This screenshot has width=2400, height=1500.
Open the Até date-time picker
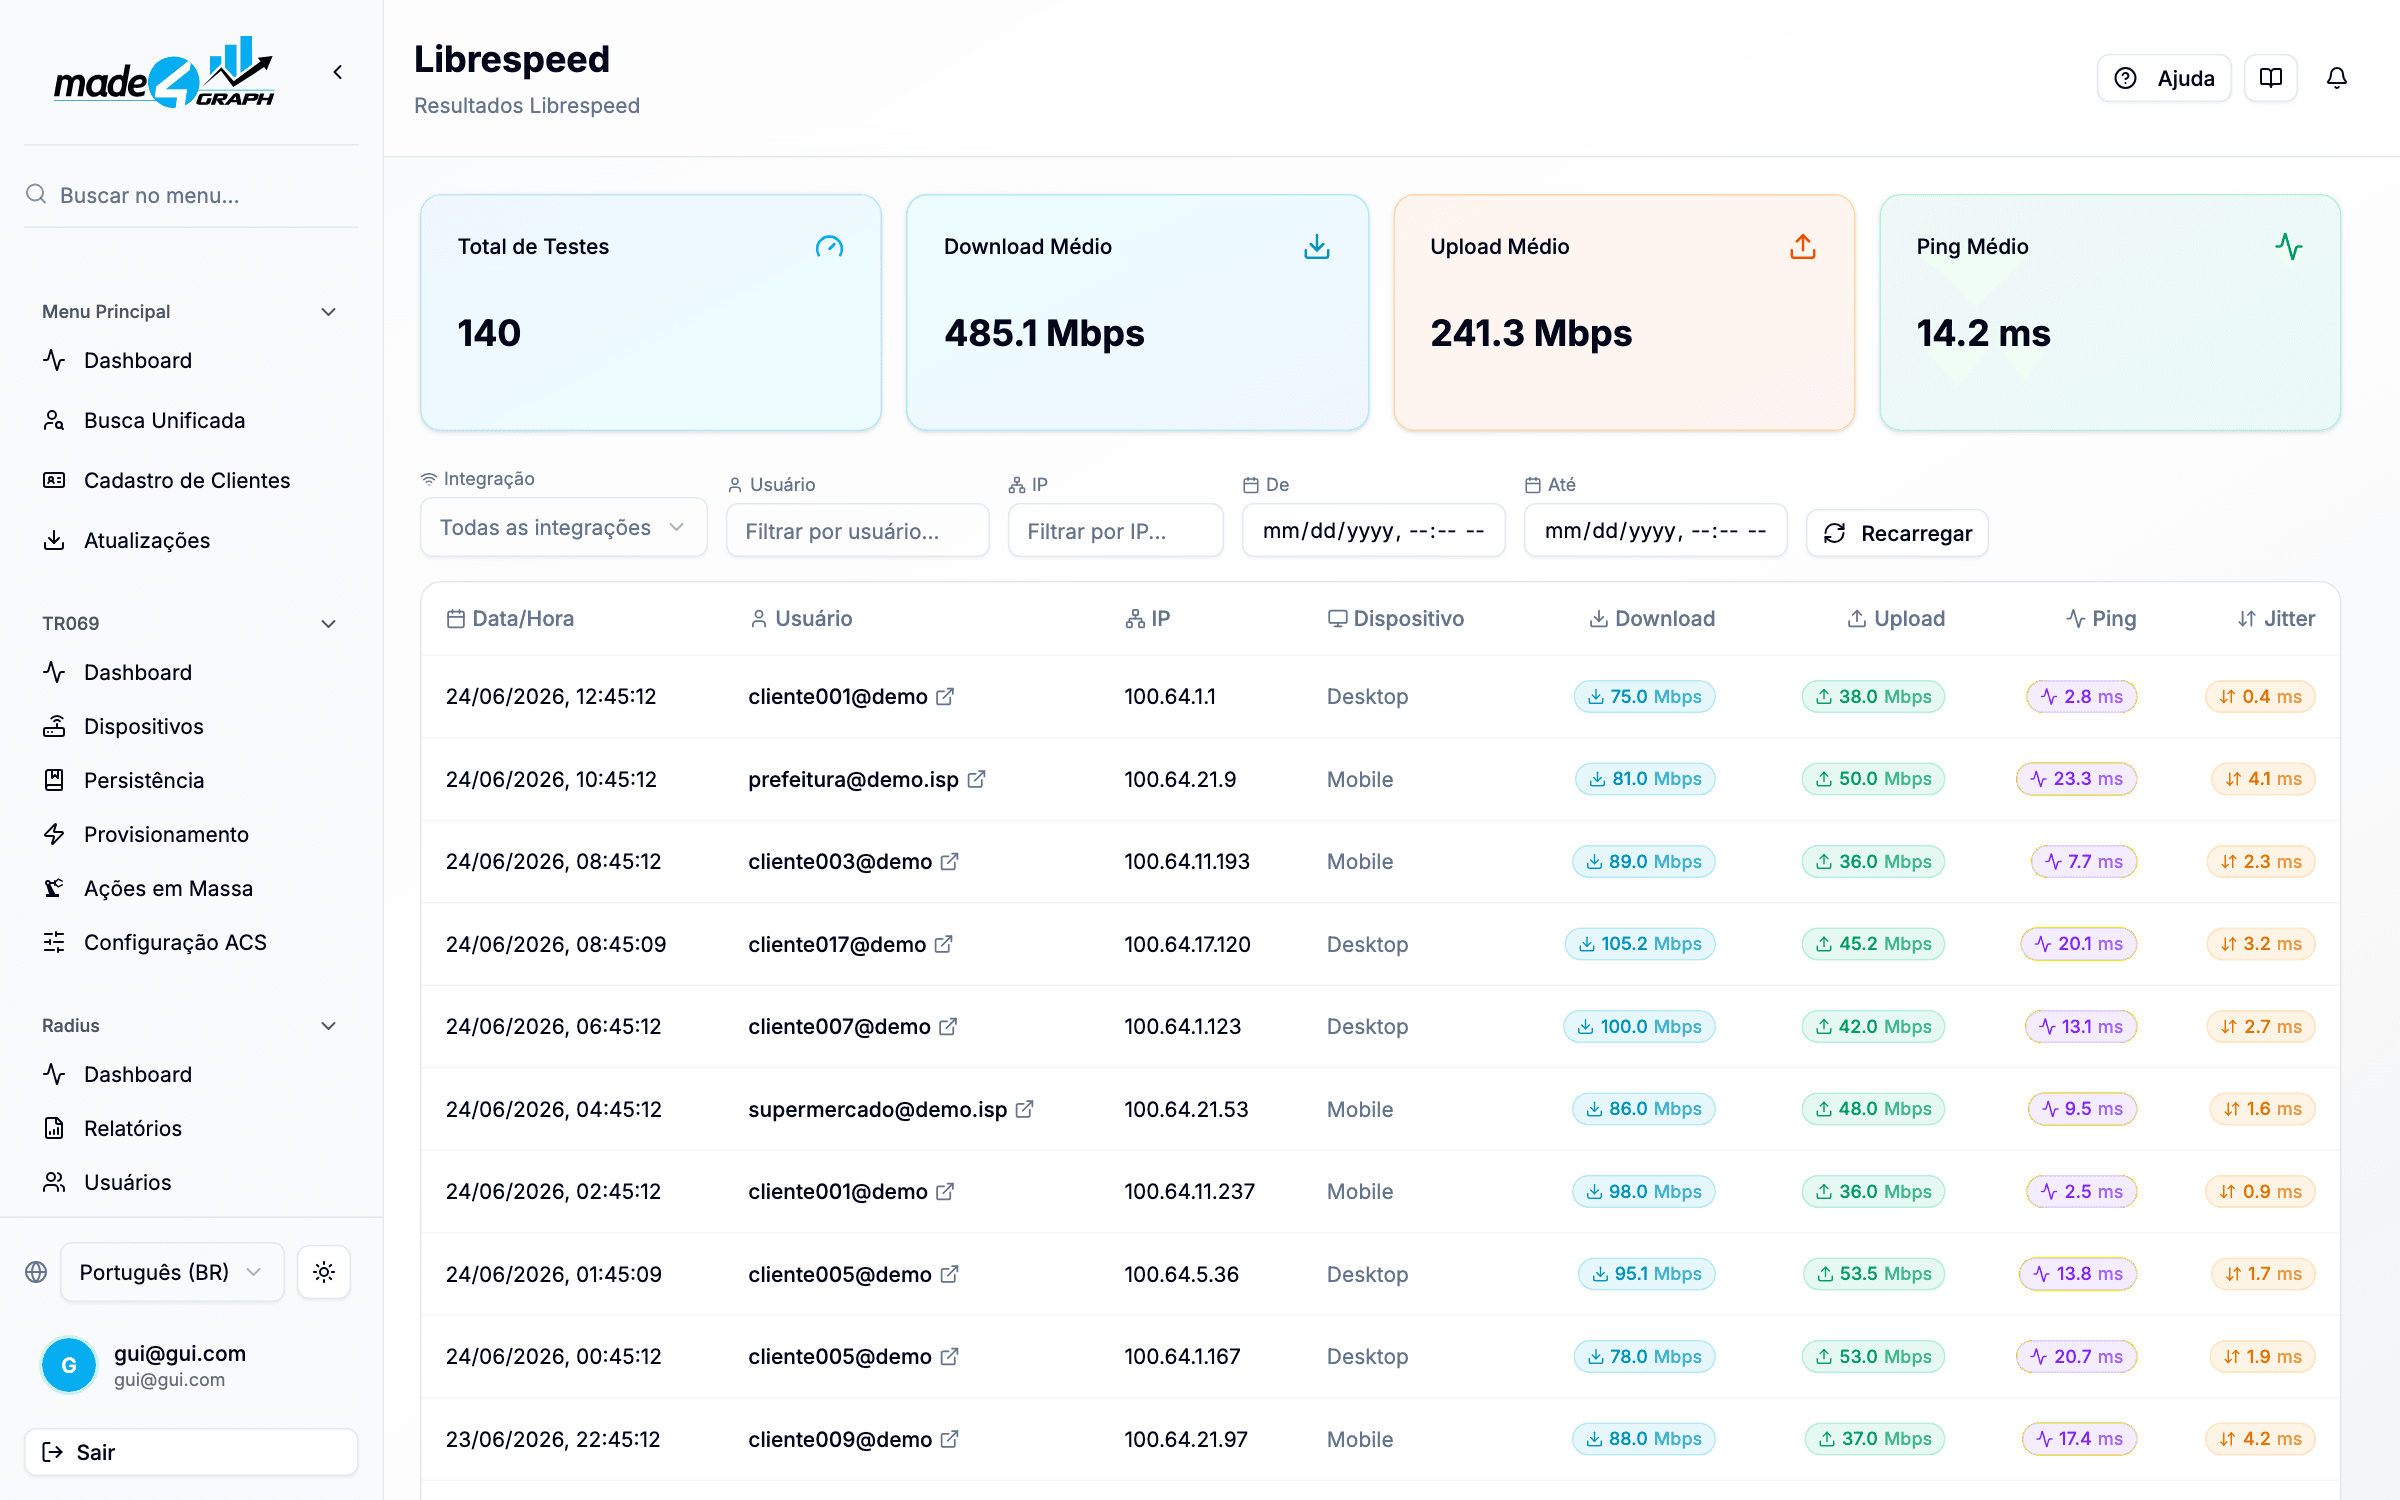coord(1655,531)
